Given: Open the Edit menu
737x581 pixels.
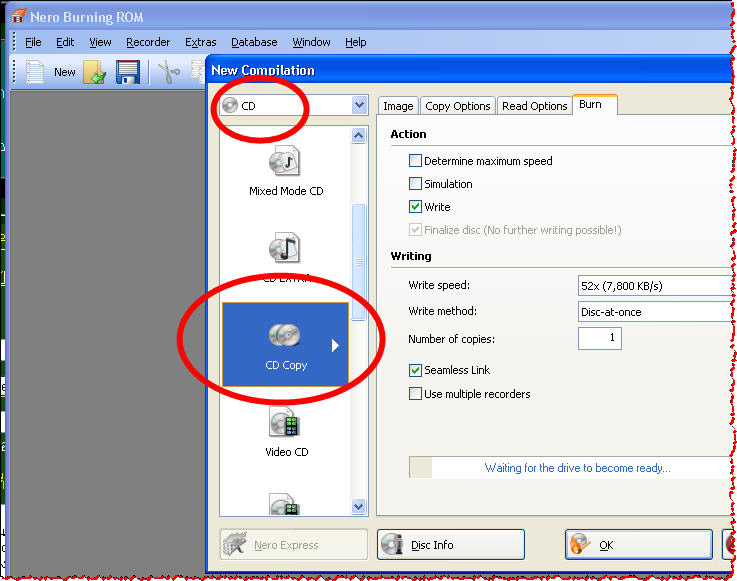Looking at the screenshot, I should (x=65, y=42).
